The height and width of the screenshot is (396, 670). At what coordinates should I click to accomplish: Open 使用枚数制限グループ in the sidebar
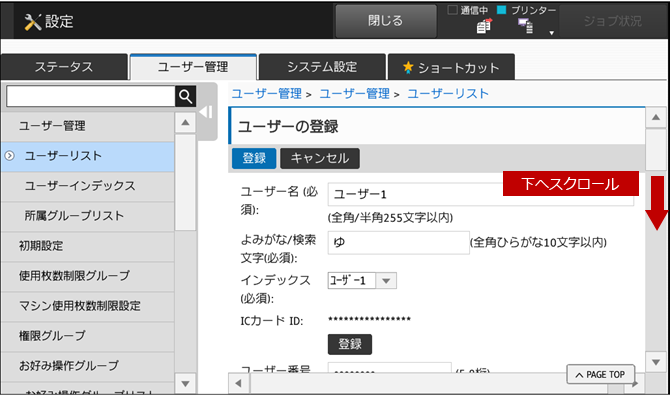tap(88, 276)
